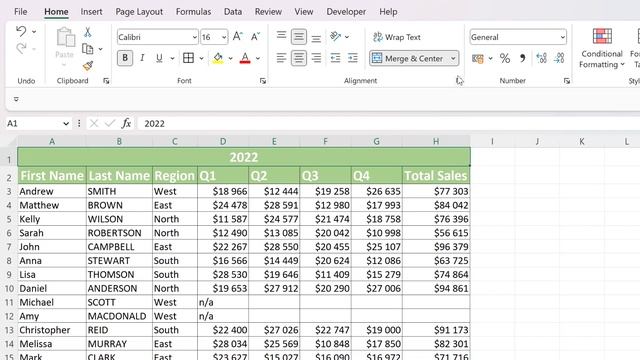Viewport: 640px width, 360px height.
Task: Click the Name Box showing A1
Action: click(x=33, y=123)
